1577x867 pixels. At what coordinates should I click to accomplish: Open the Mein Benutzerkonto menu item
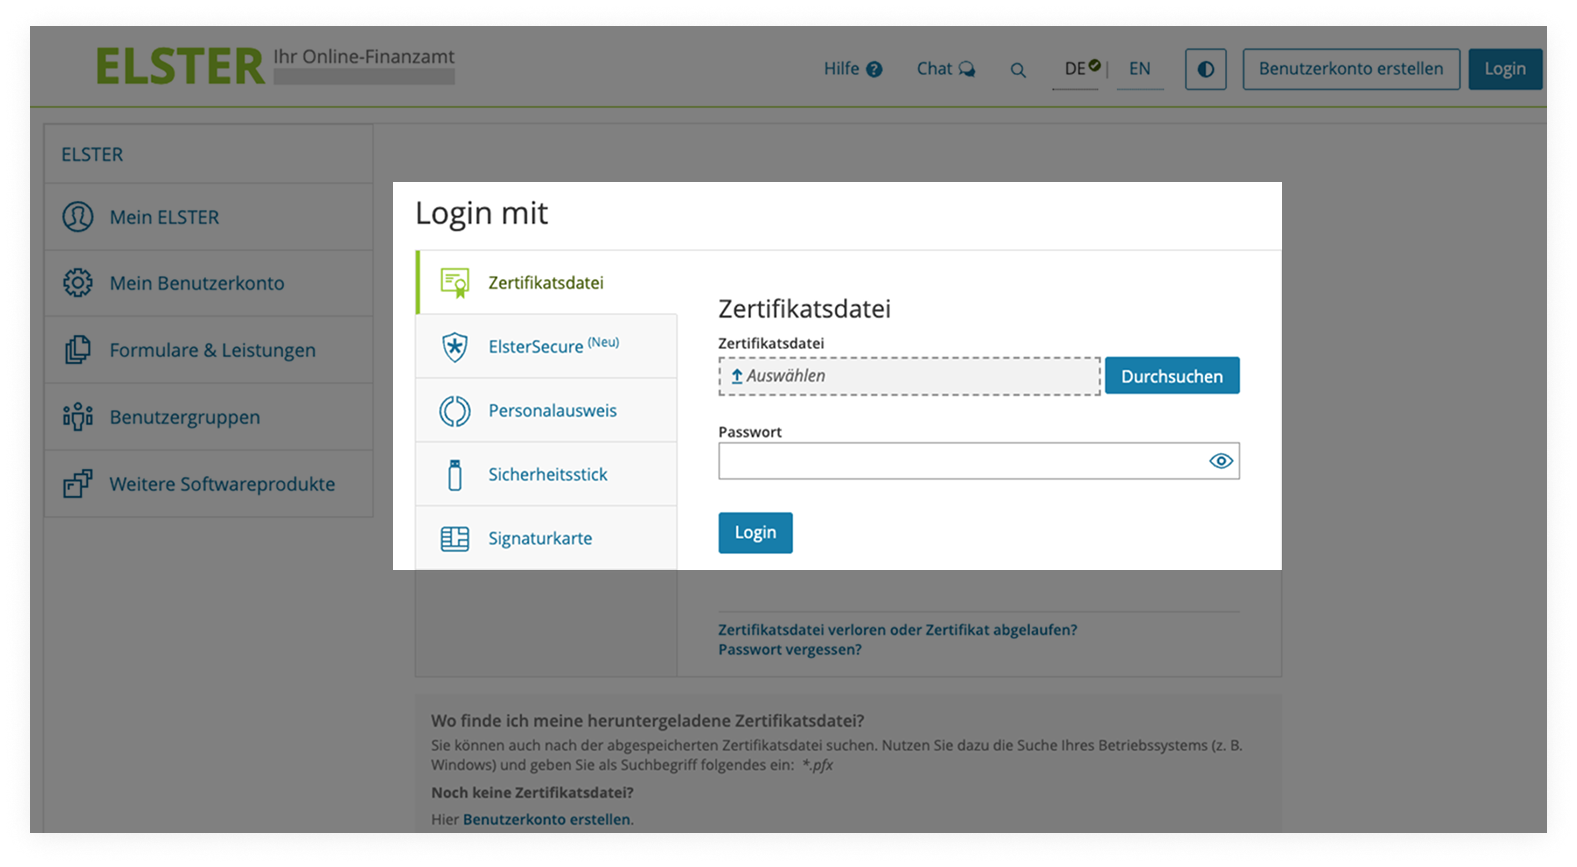208,283
